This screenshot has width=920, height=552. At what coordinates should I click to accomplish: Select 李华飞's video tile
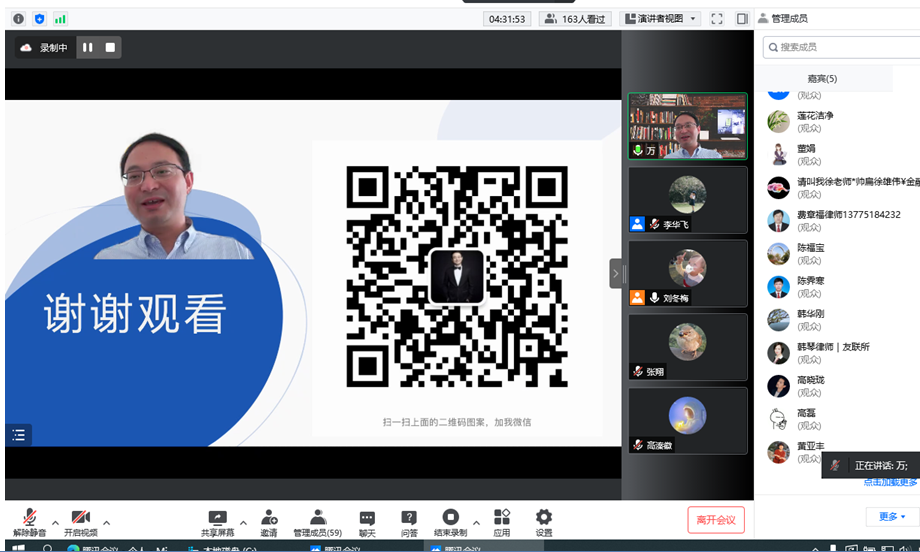[x=688, y=200]
